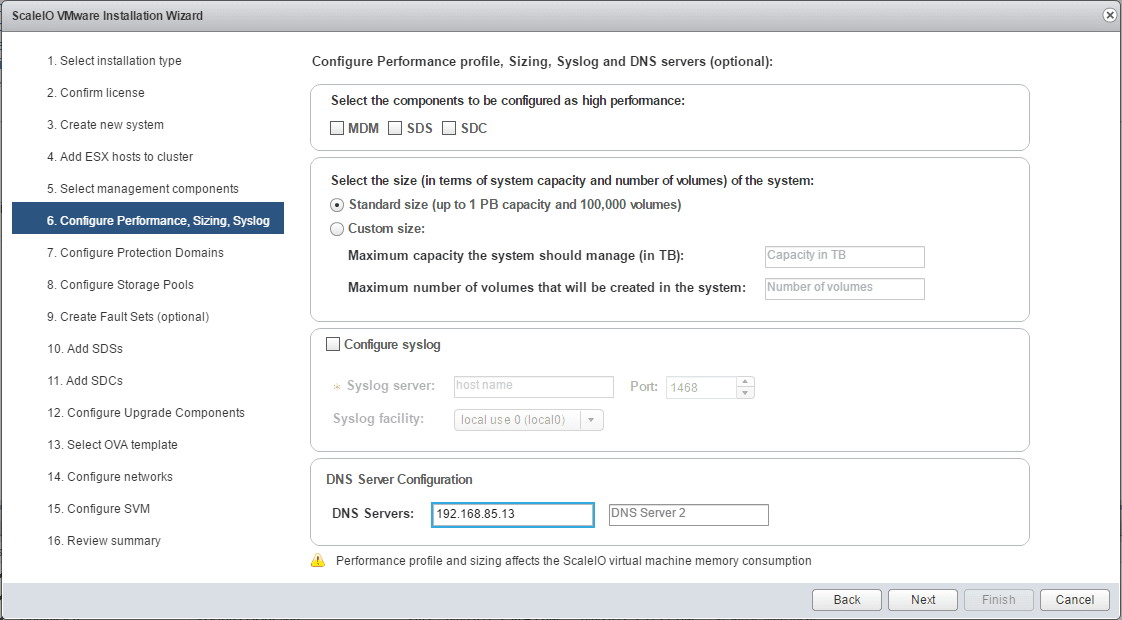The height and width of the screenshot is (620, 1122).
Task: Enable the Configure syslog checkbox
Action: (x=333, y=345)
